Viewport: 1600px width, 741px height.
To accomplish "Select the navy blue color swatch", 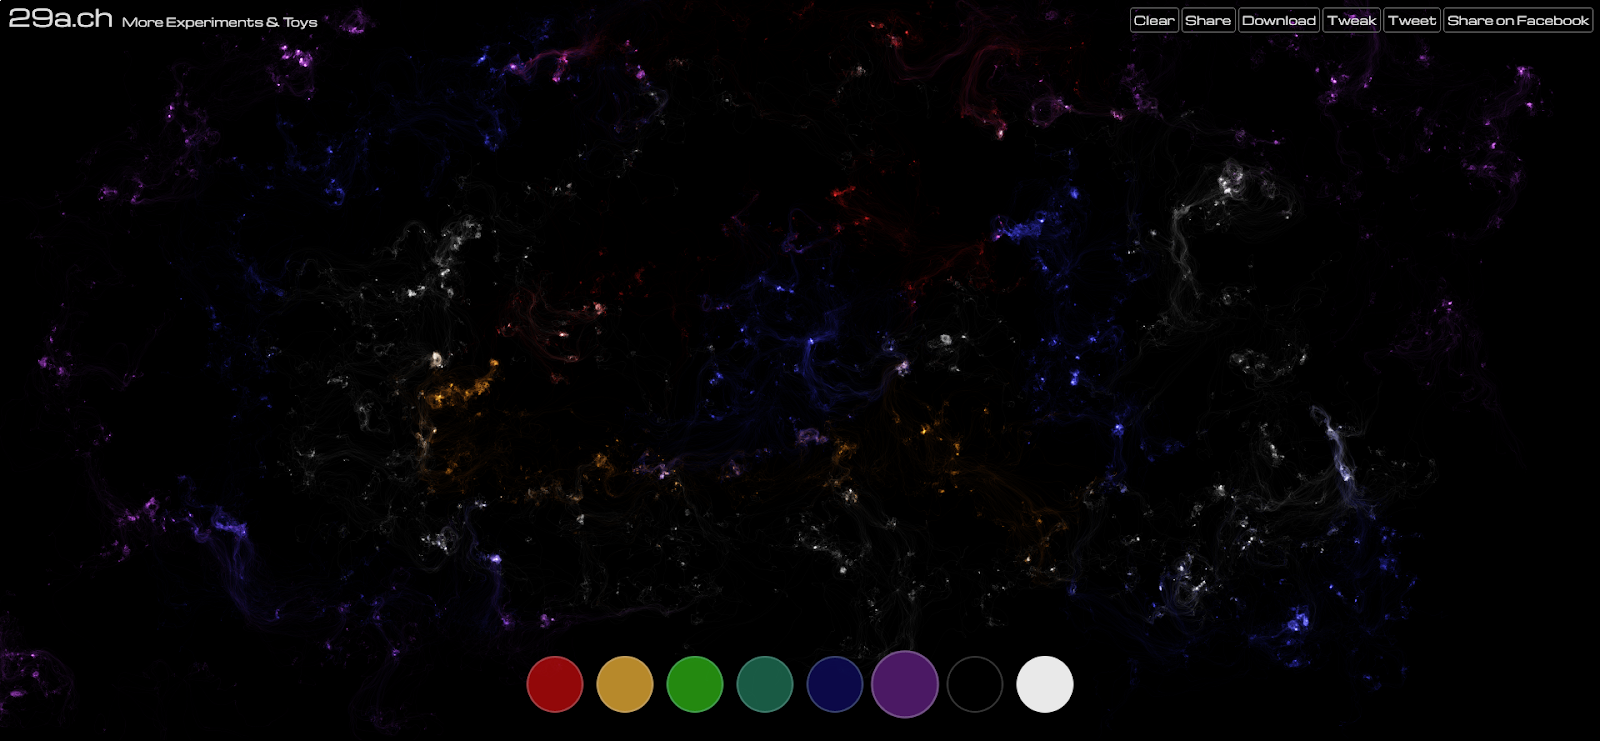I will [835, 685].
